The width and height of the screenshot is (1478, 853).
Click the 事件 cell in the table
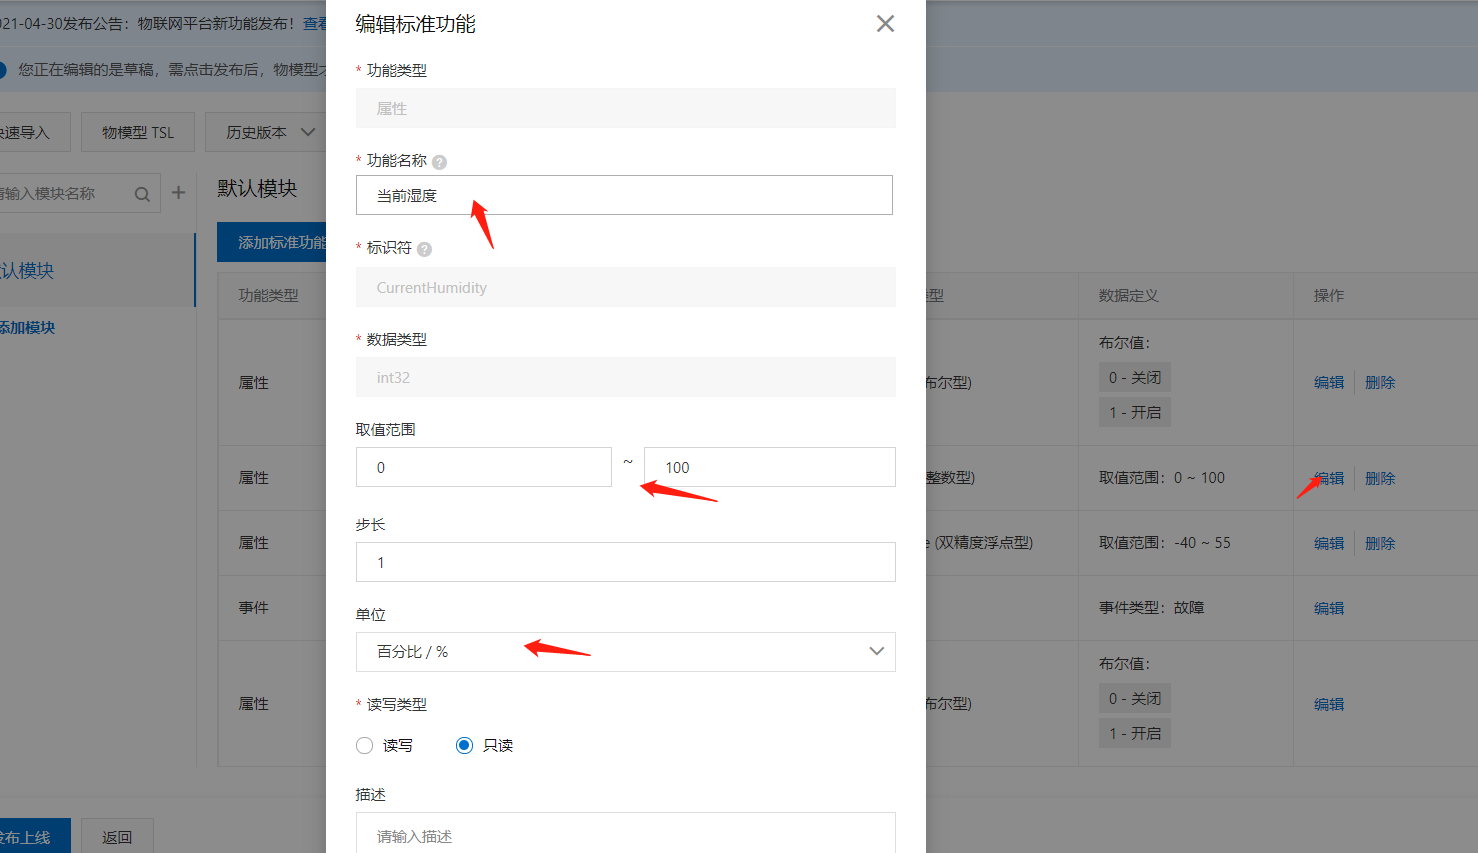(253, 608)
